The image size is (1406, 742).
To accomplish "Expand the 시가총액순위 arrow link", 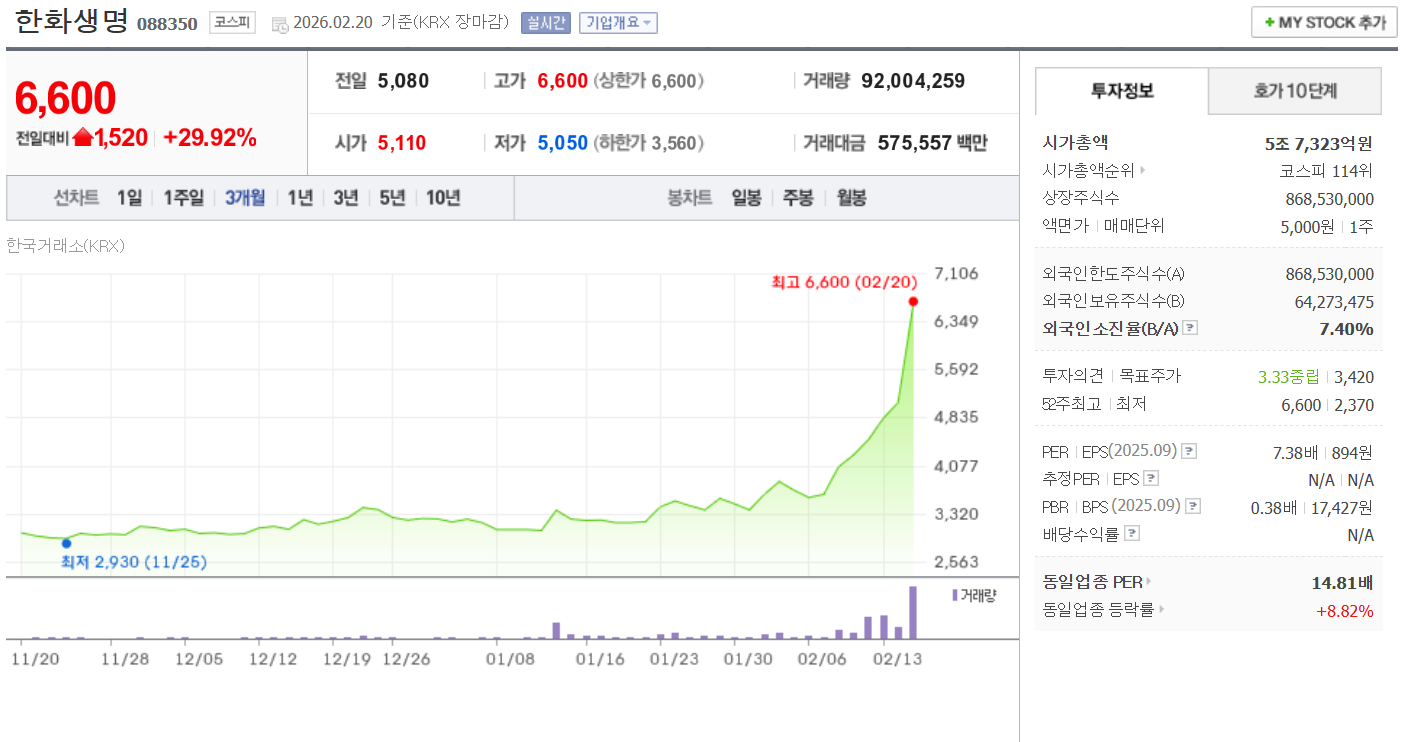I will (1143, 171).
